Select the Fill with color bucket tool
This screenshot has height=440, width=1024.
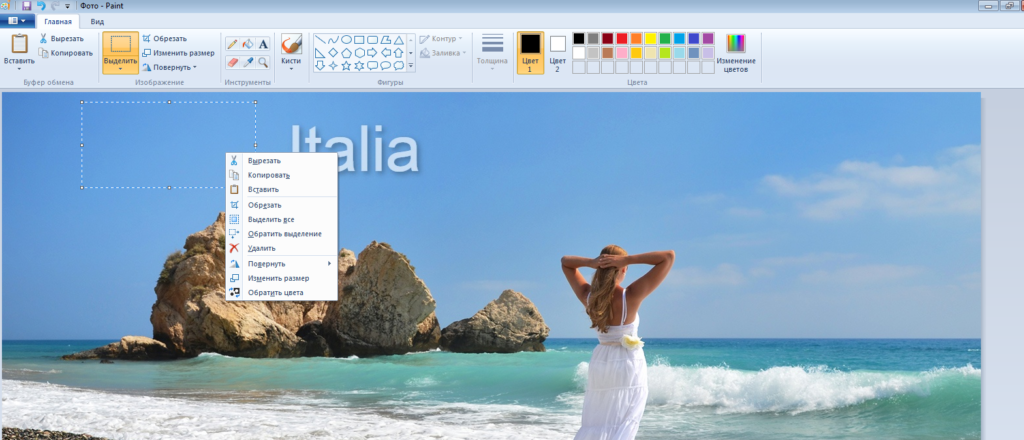[x=248, y=44]
